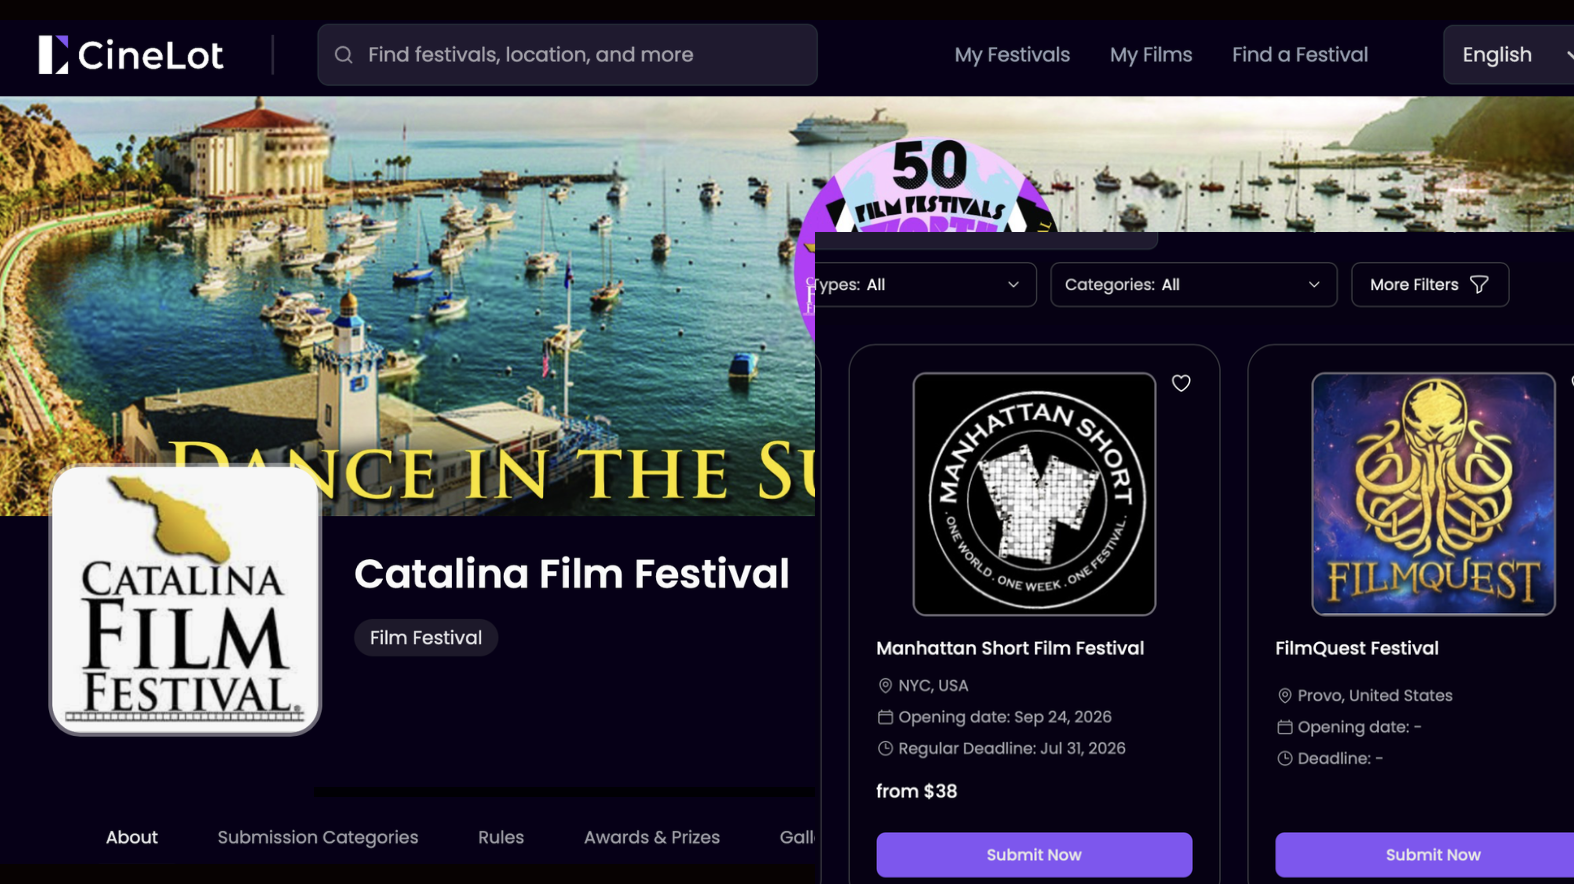
Task: Focus the Find festivals search field
Action: [567, 55]
